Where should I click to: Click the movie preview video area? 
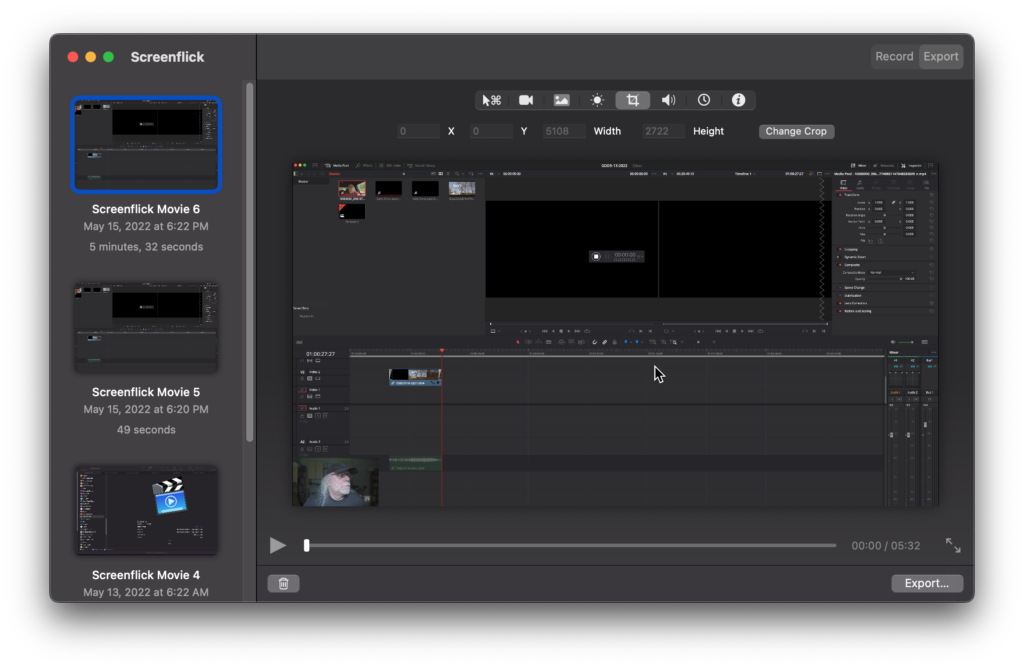615,334
